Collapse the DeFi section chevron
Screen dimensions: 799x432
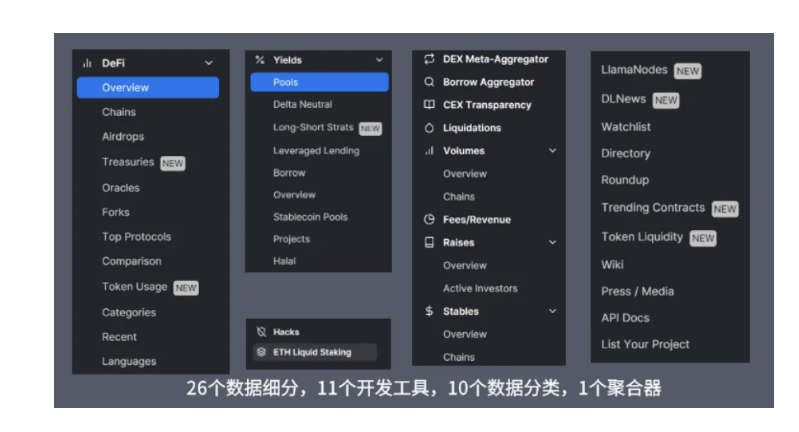click(209, 63)
